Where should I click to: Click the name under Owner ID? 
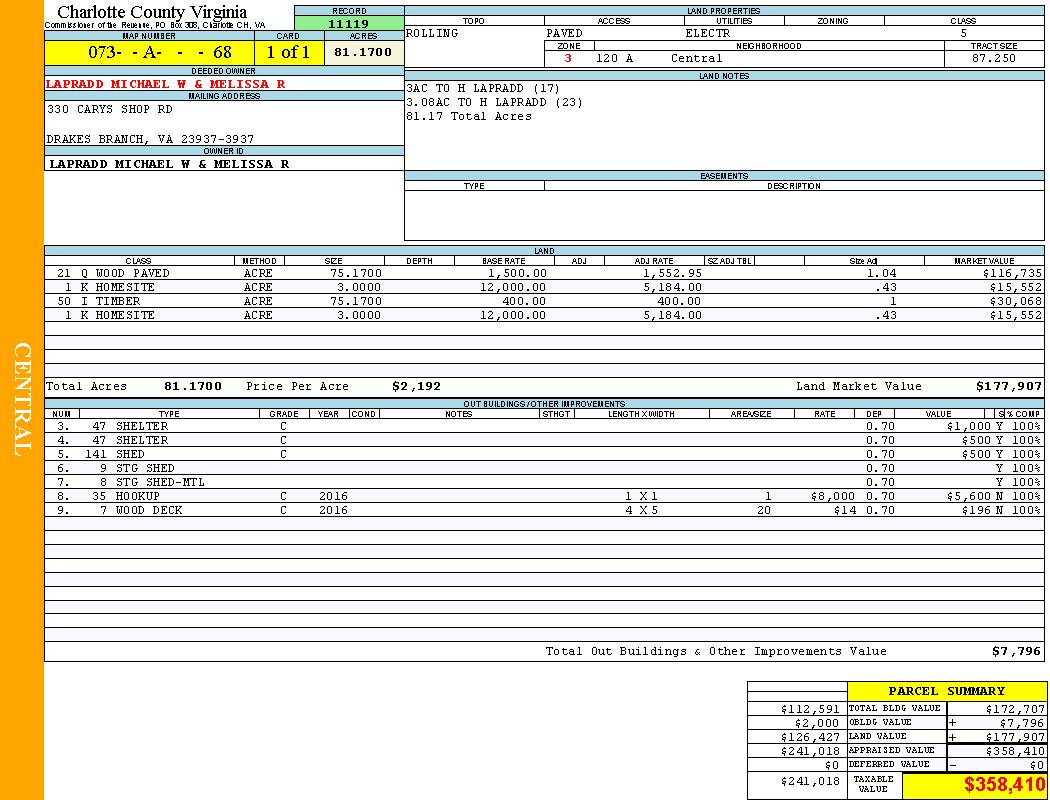(x=169, y=163)
